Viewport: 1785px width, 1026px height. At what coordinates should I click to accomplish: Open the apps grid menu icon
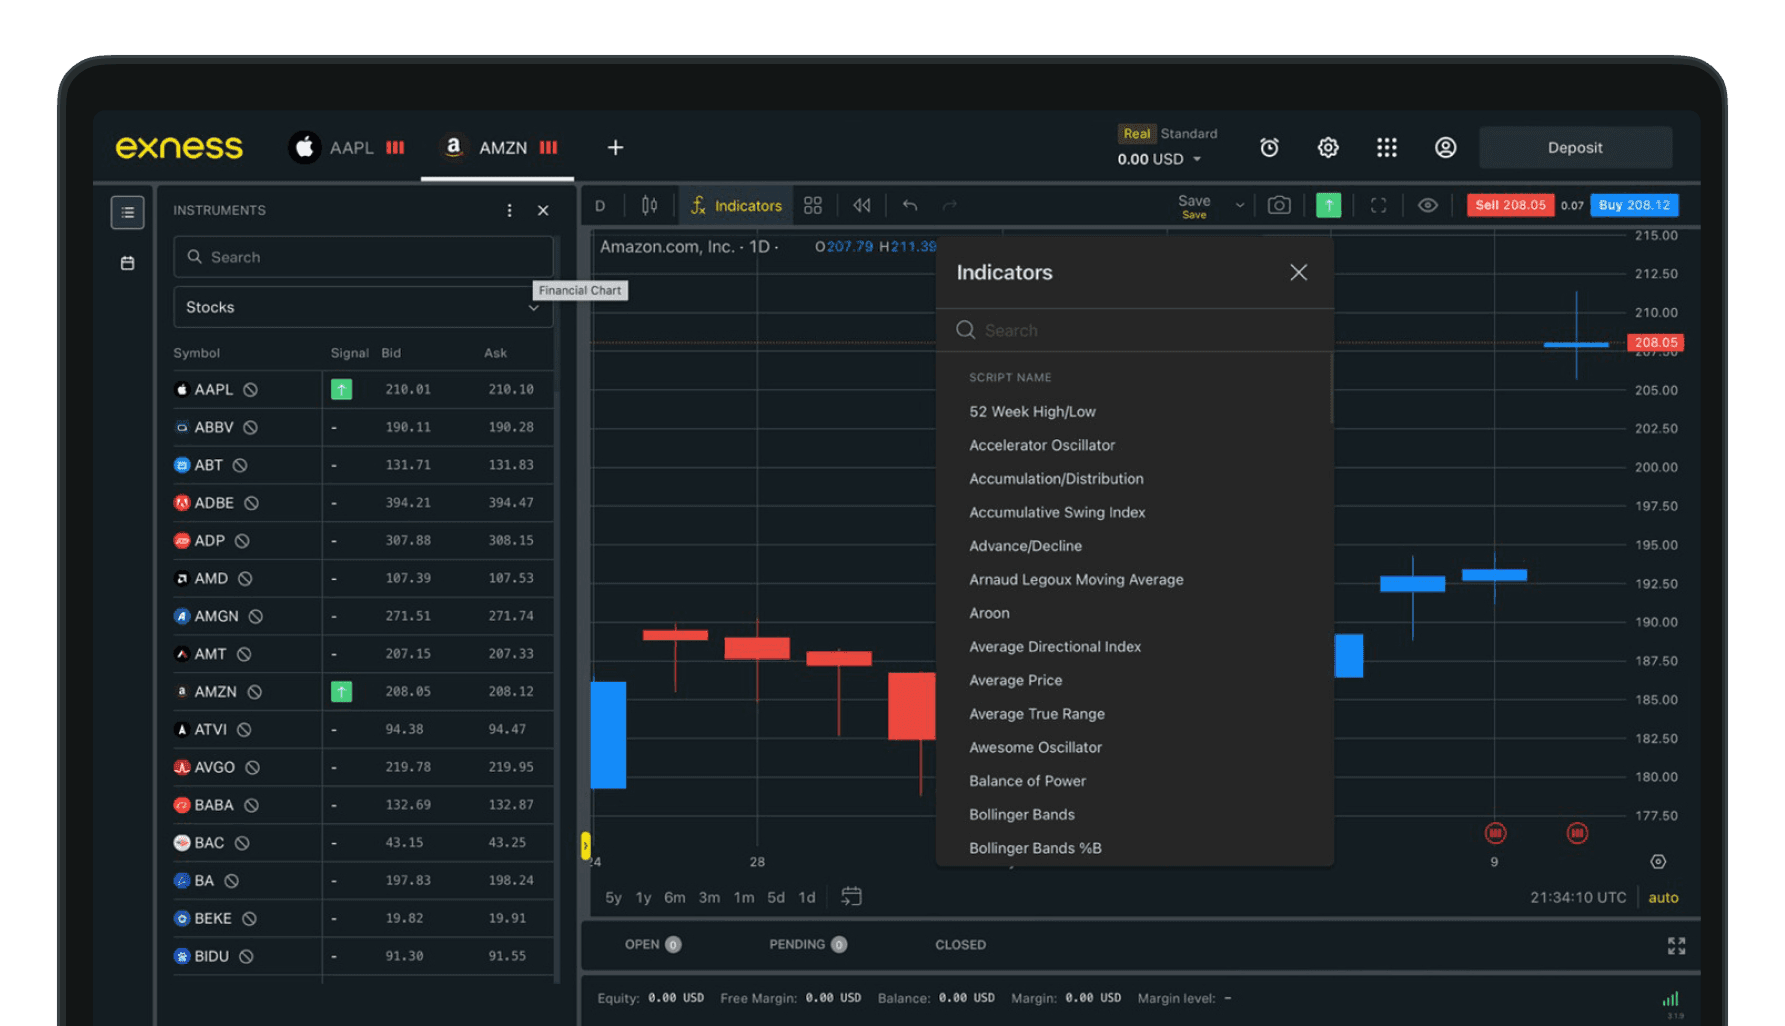[x=1386, y=148]
